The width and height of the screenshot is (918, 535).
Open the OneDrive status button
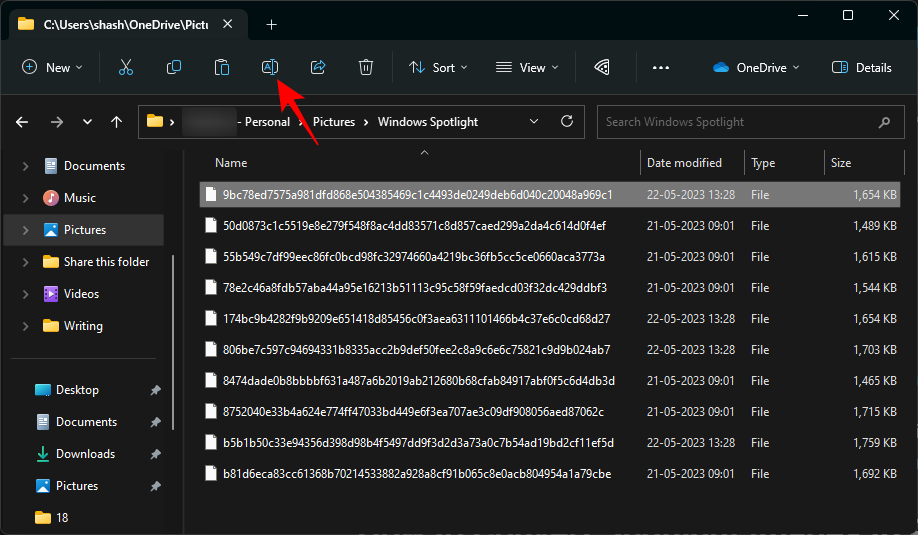[756, 67]
